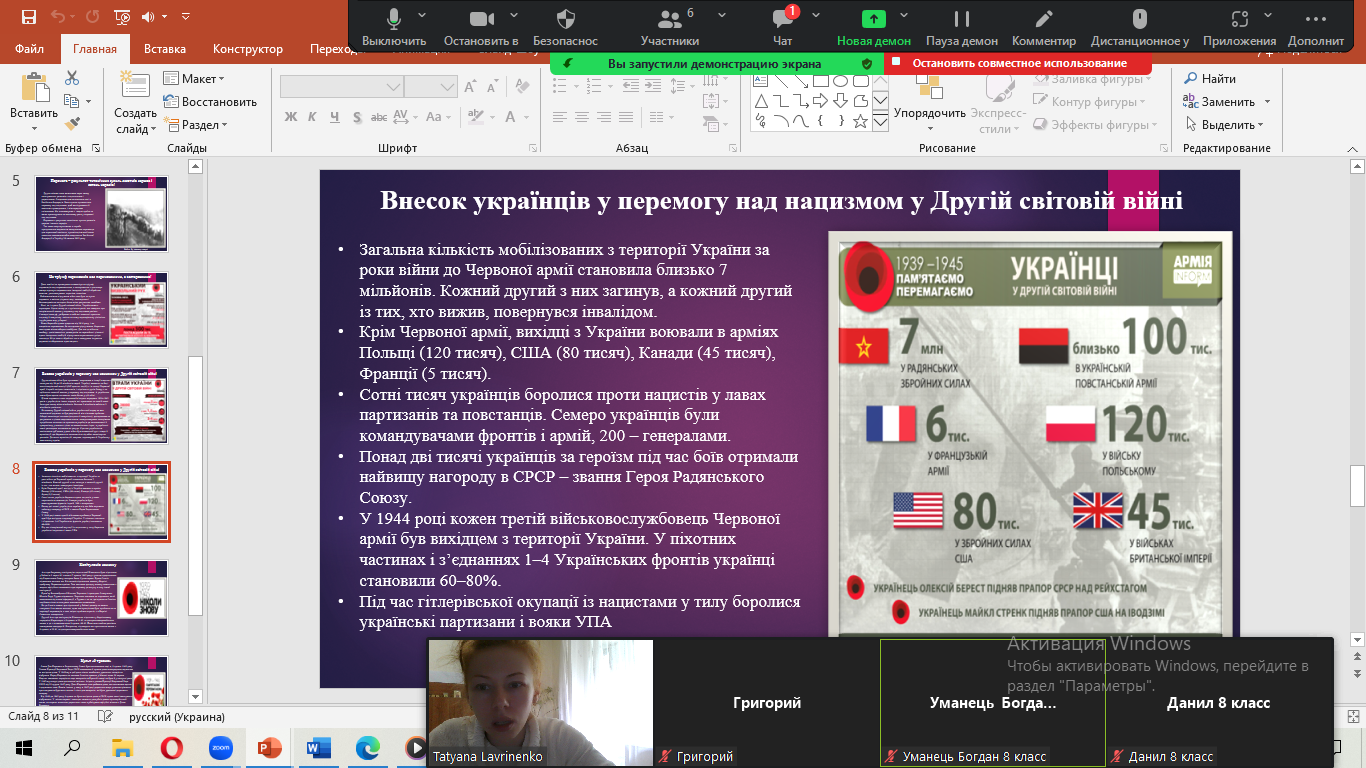Image resolution: width=1366 pixels, height=768 pixels.
Task: Switch to Word from the taskbar
Action: (319, 747)
